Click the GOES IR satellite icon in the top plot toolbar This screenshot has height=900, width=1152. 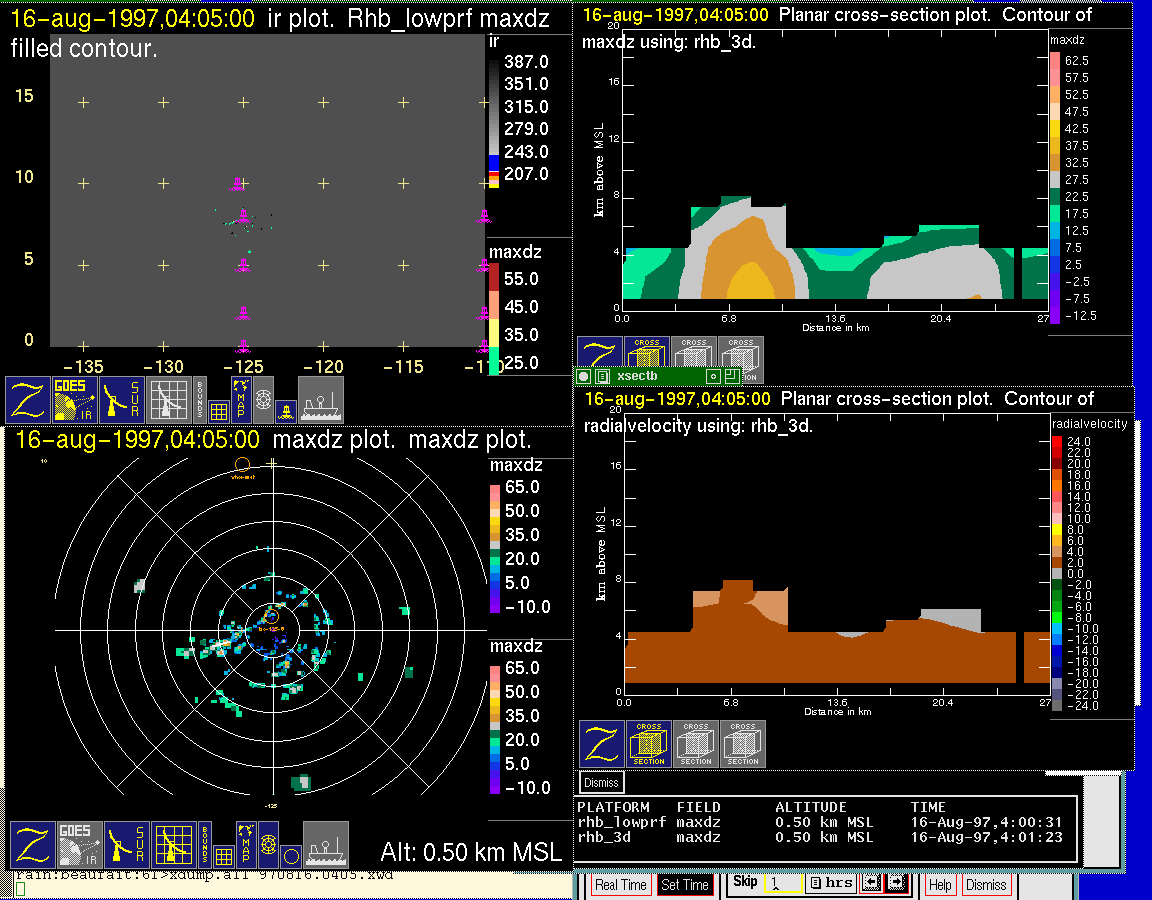[x=76, y=399]
